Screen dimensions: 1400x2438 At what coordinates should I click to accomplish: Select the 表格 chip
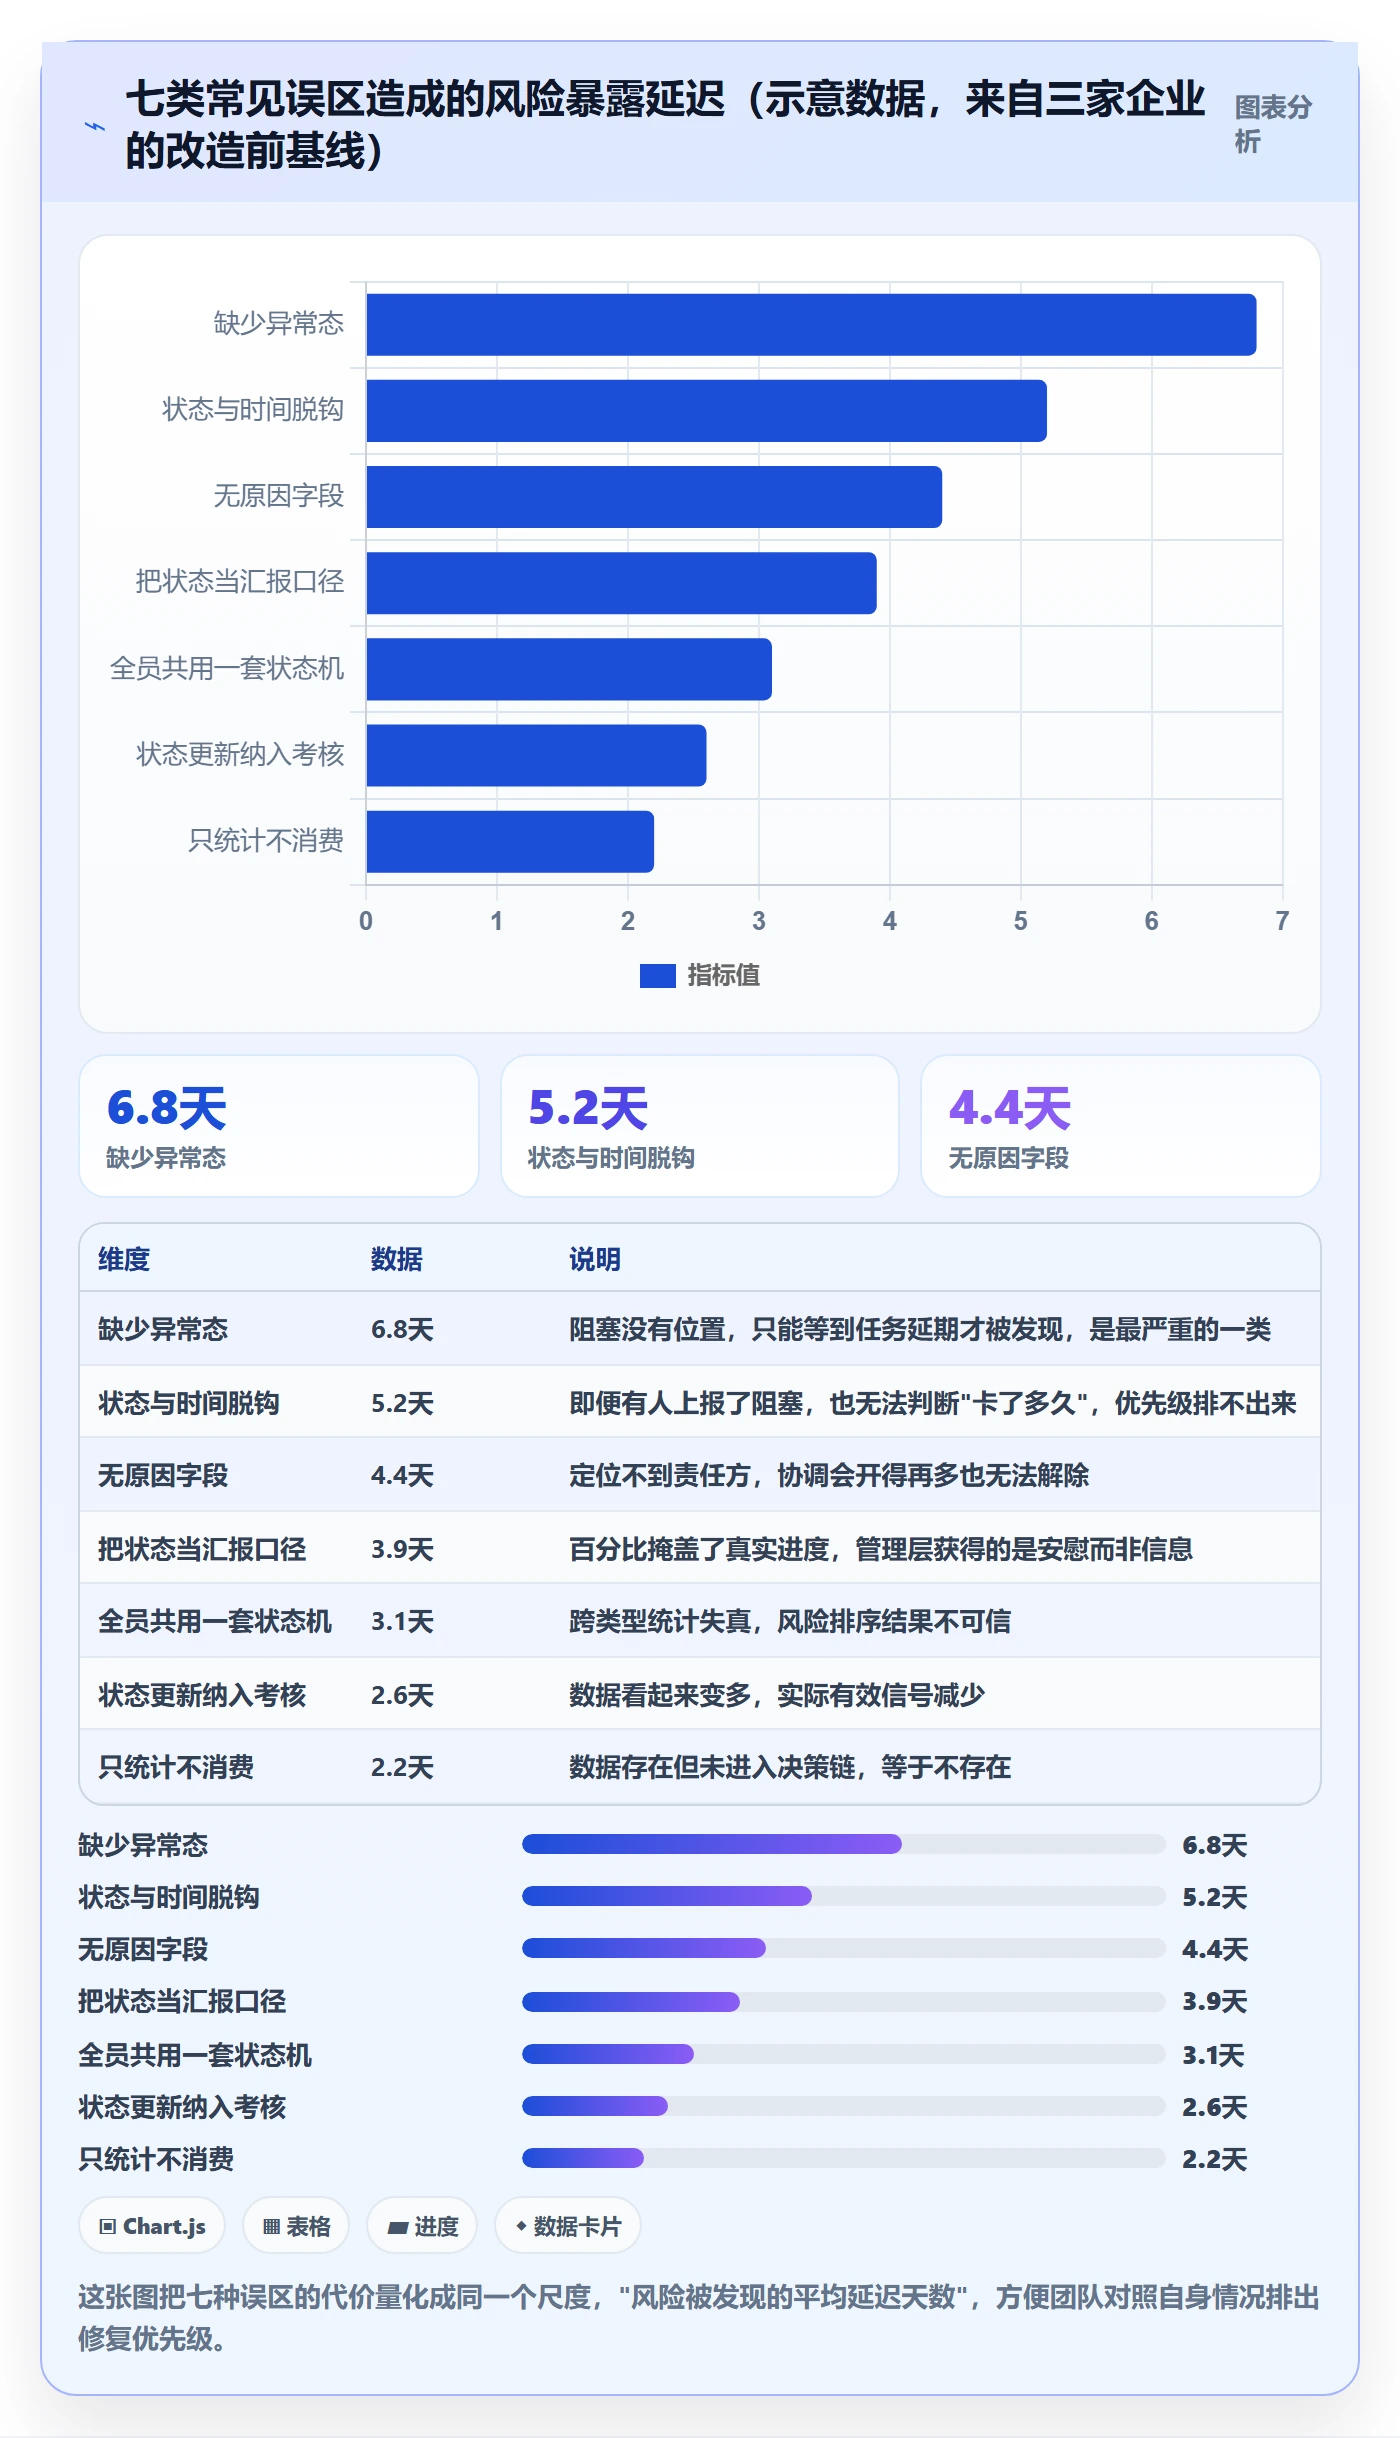point(296,2226)
